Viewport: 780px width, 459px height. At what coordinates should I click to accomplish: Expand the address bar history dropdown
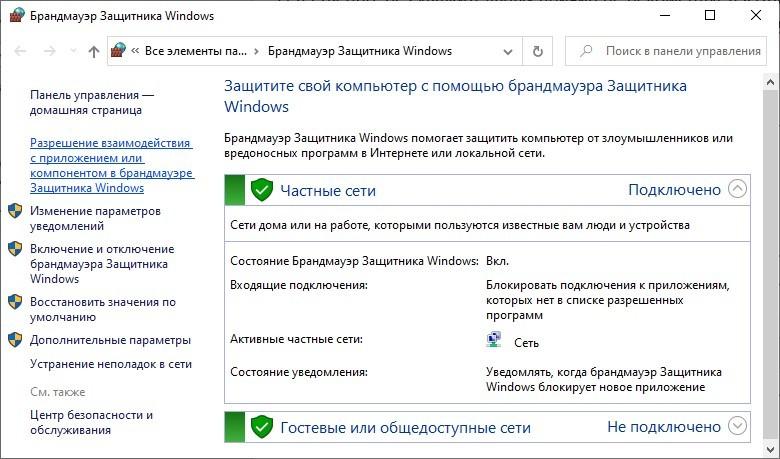coord(508,51)
